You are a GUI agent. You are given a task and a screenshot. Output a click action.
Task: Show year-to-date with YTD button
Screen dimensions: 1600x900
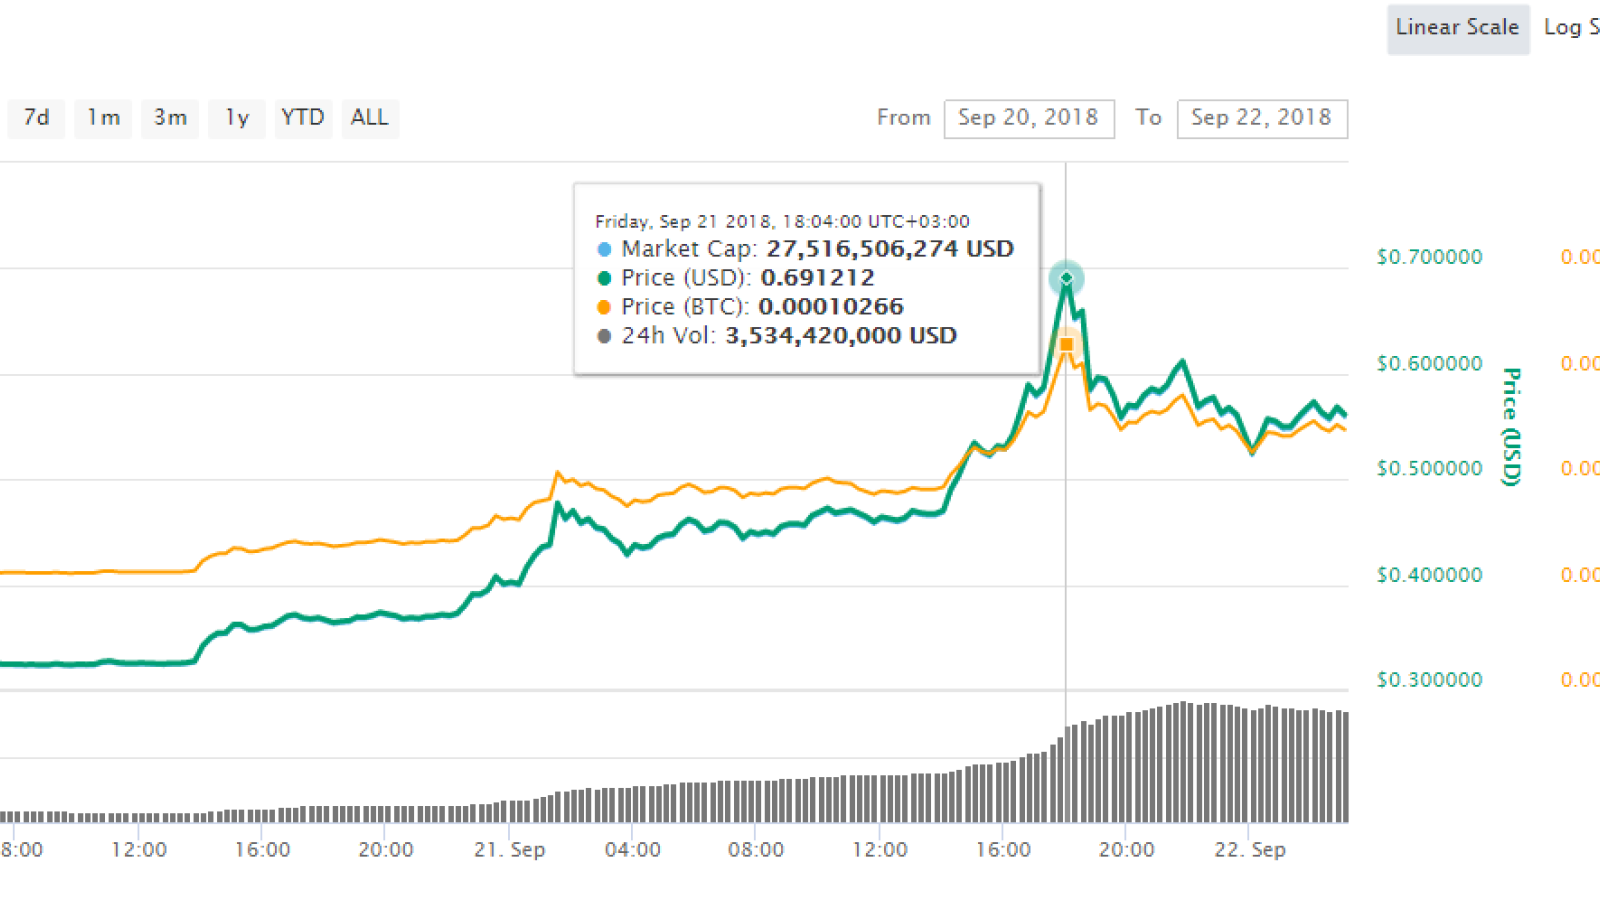303,118
